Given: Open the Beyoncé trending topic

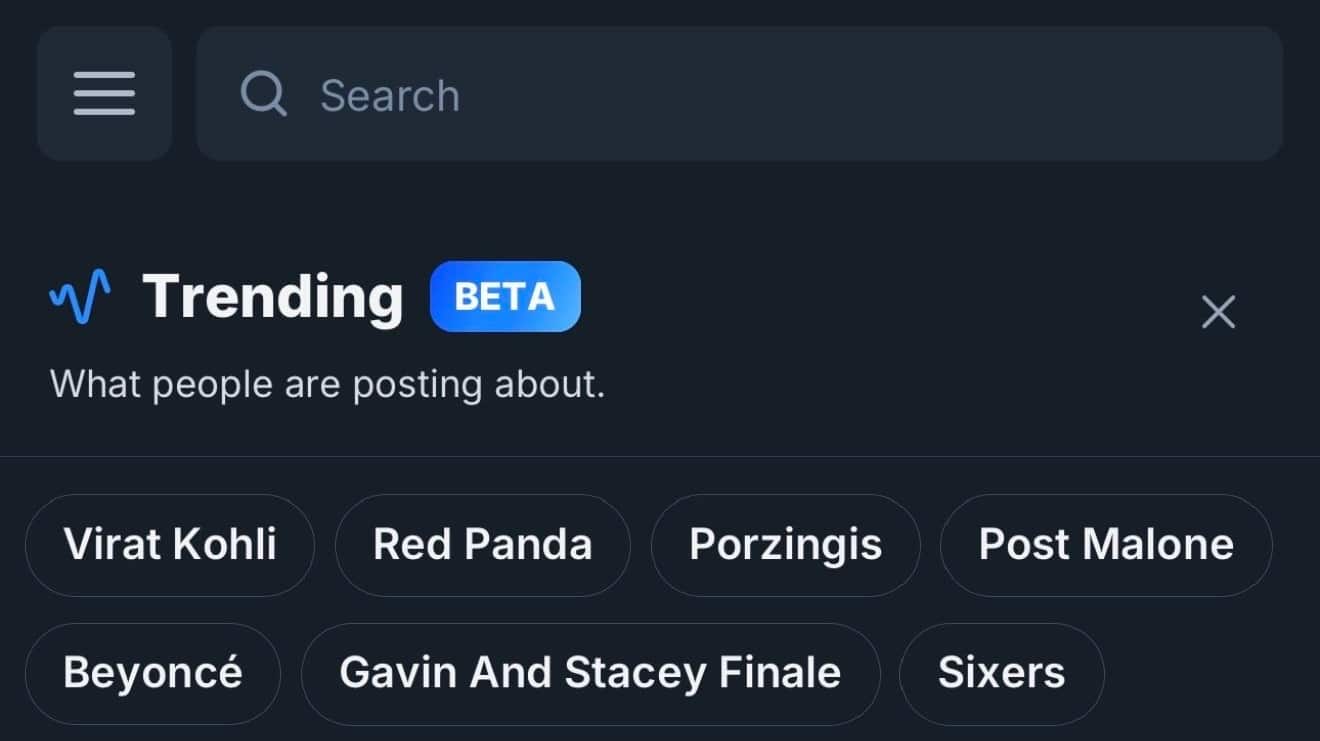Looking at the screenshot, I should tap(152, 672).
